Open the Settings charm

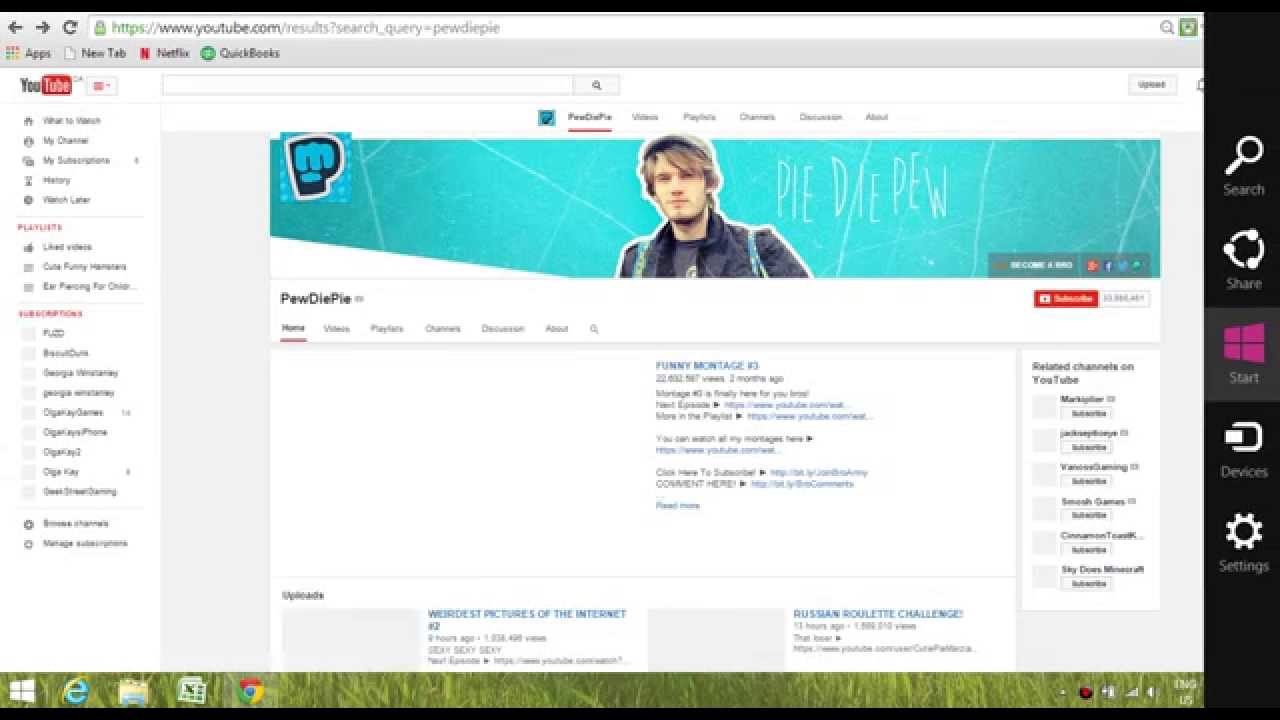click(x=1243, y=543)
